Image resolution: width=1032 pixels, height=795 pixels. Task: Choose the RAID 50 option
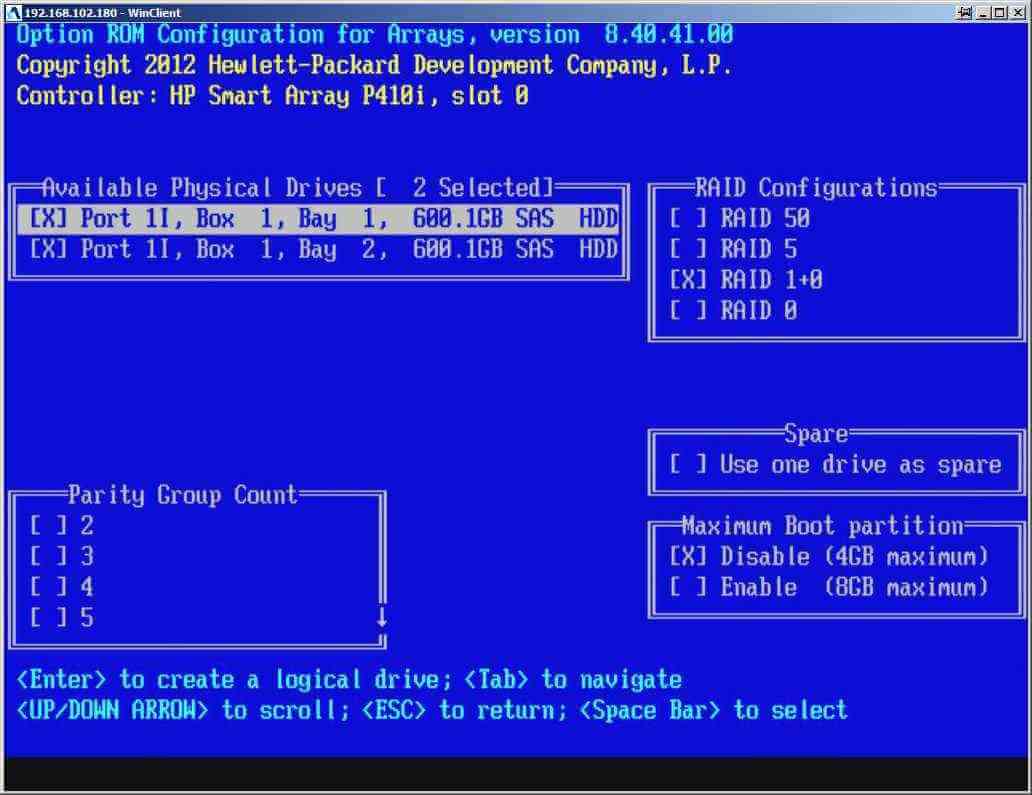[x=740, y=218]
